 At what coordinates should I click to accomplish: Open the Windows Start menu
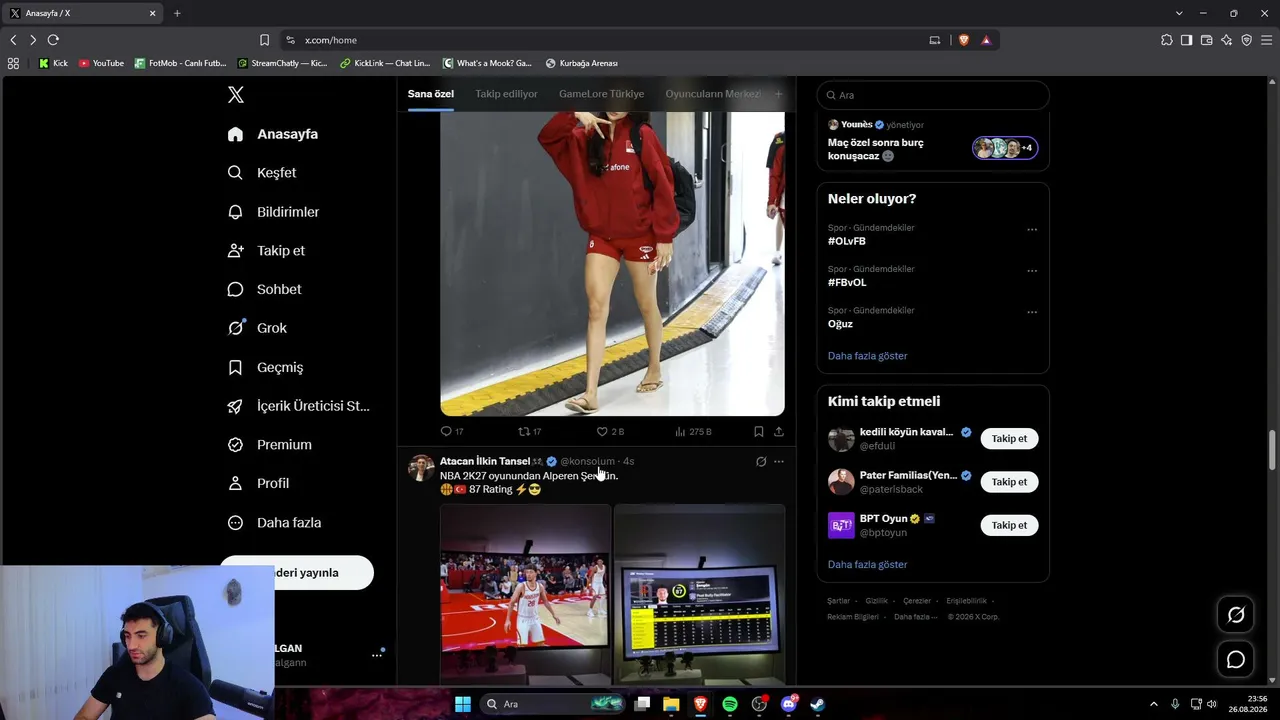[463, 704]
